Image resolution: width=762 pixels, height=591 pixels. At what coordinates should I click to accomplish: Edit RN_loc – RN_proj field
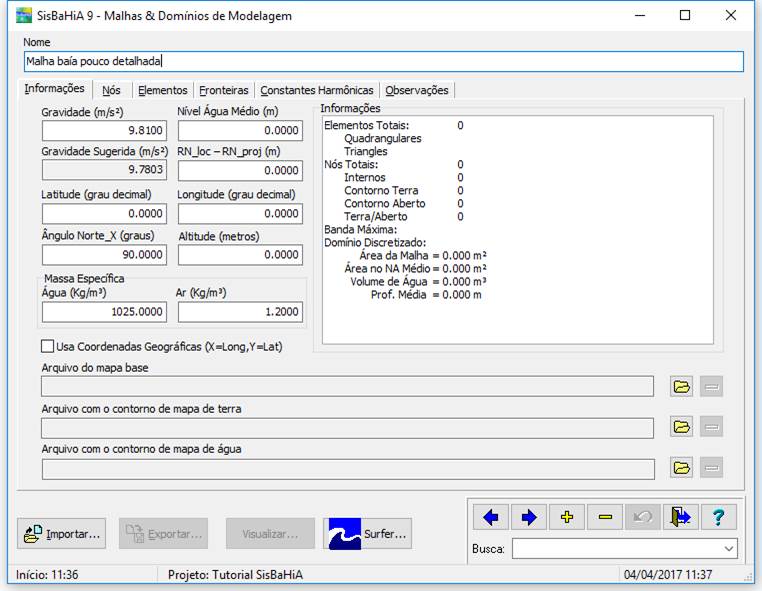[x=241, y=171]
